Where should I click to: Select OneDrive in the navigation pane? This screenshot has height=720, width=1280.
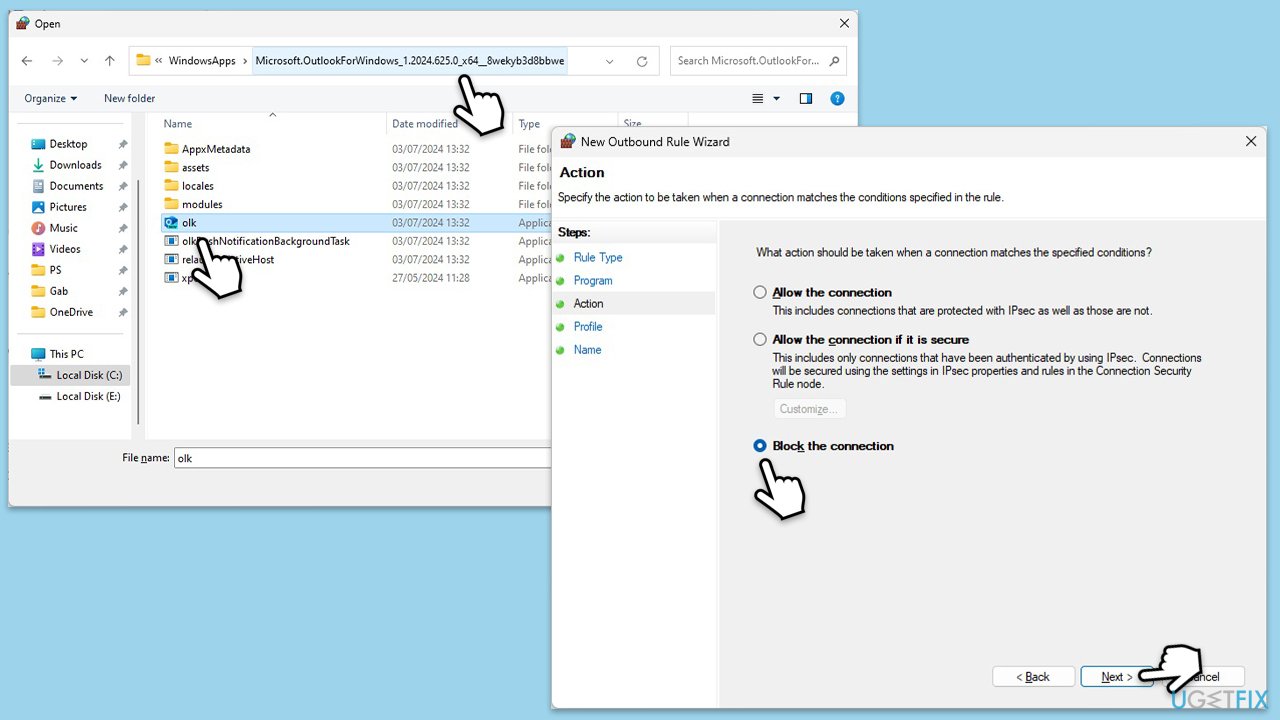tap(71, 312)
